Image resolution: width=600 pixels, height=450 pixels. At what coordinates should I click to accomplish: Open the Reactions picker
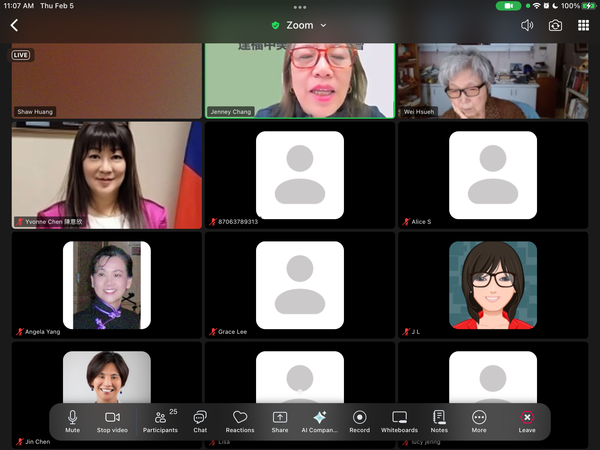click(x=240, y=419)
